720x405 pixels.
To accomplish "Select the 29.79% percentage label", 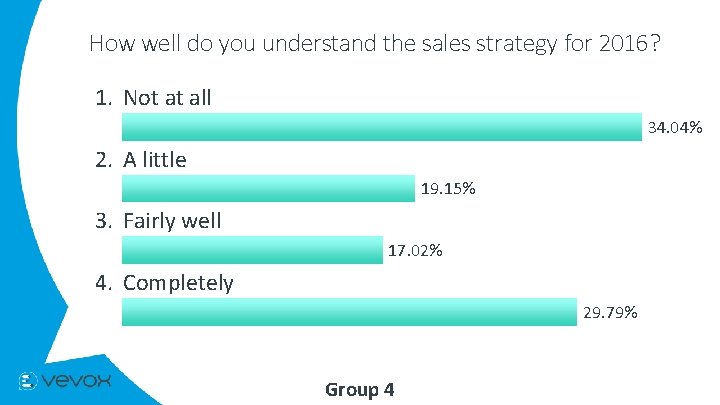I will (609, 313).
